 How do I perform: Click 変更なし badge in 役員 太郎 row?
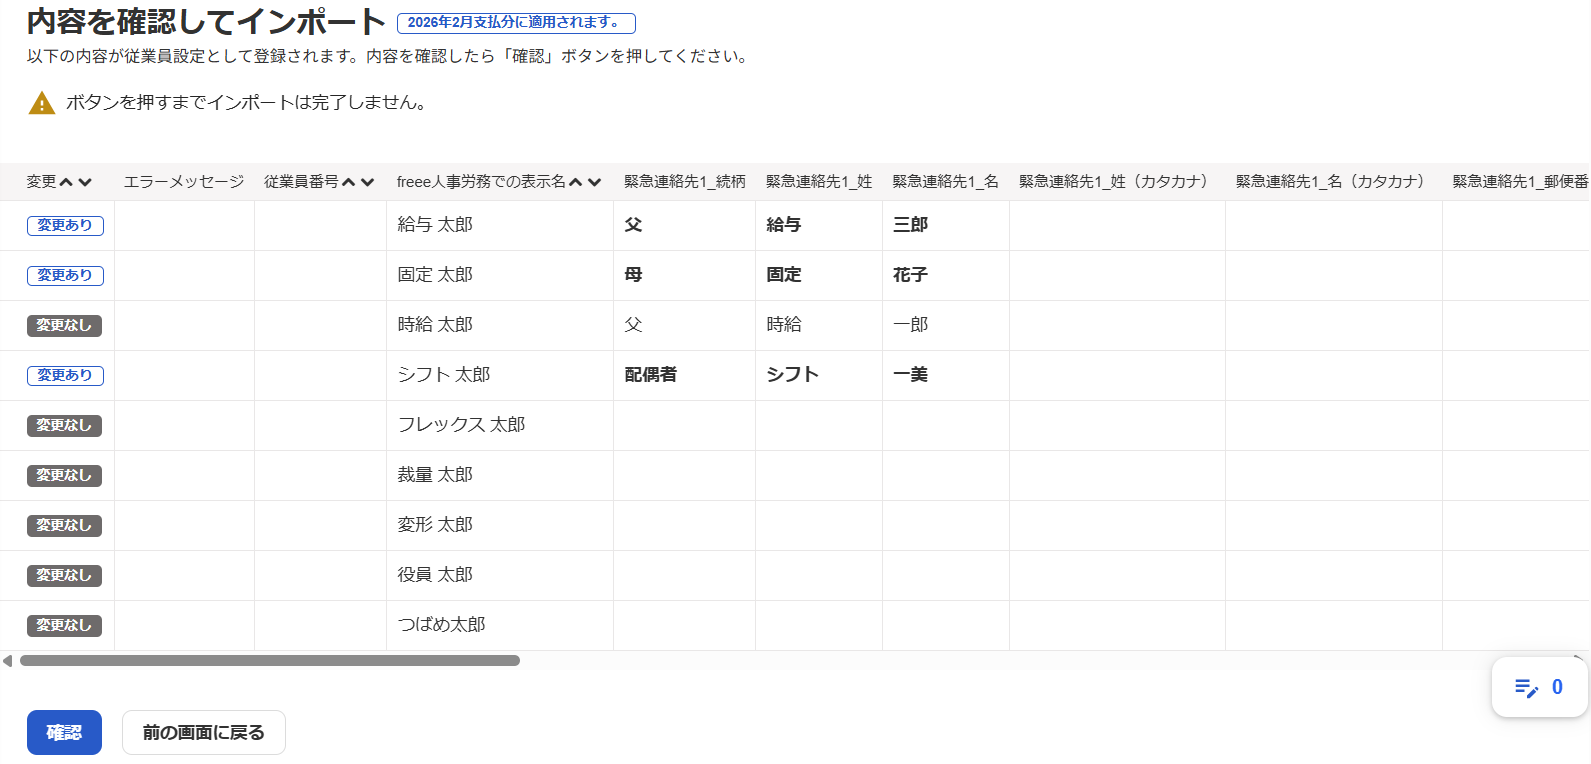[x=64, y=576]
